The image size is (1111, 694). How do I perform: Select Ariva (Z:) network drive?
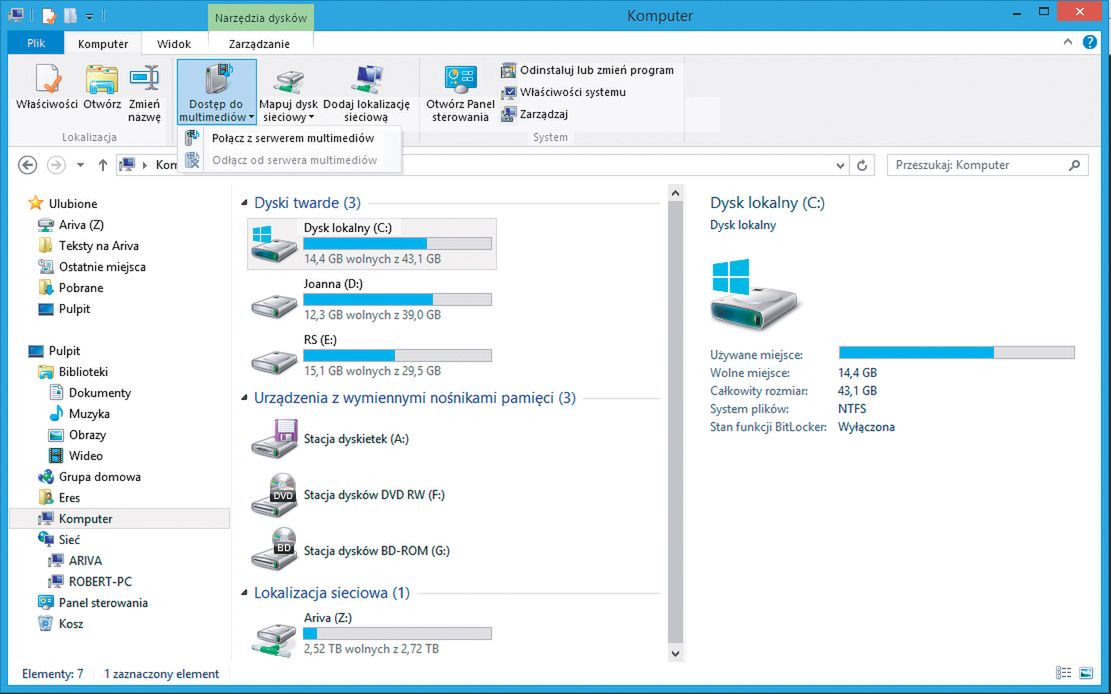click(372, 633)
